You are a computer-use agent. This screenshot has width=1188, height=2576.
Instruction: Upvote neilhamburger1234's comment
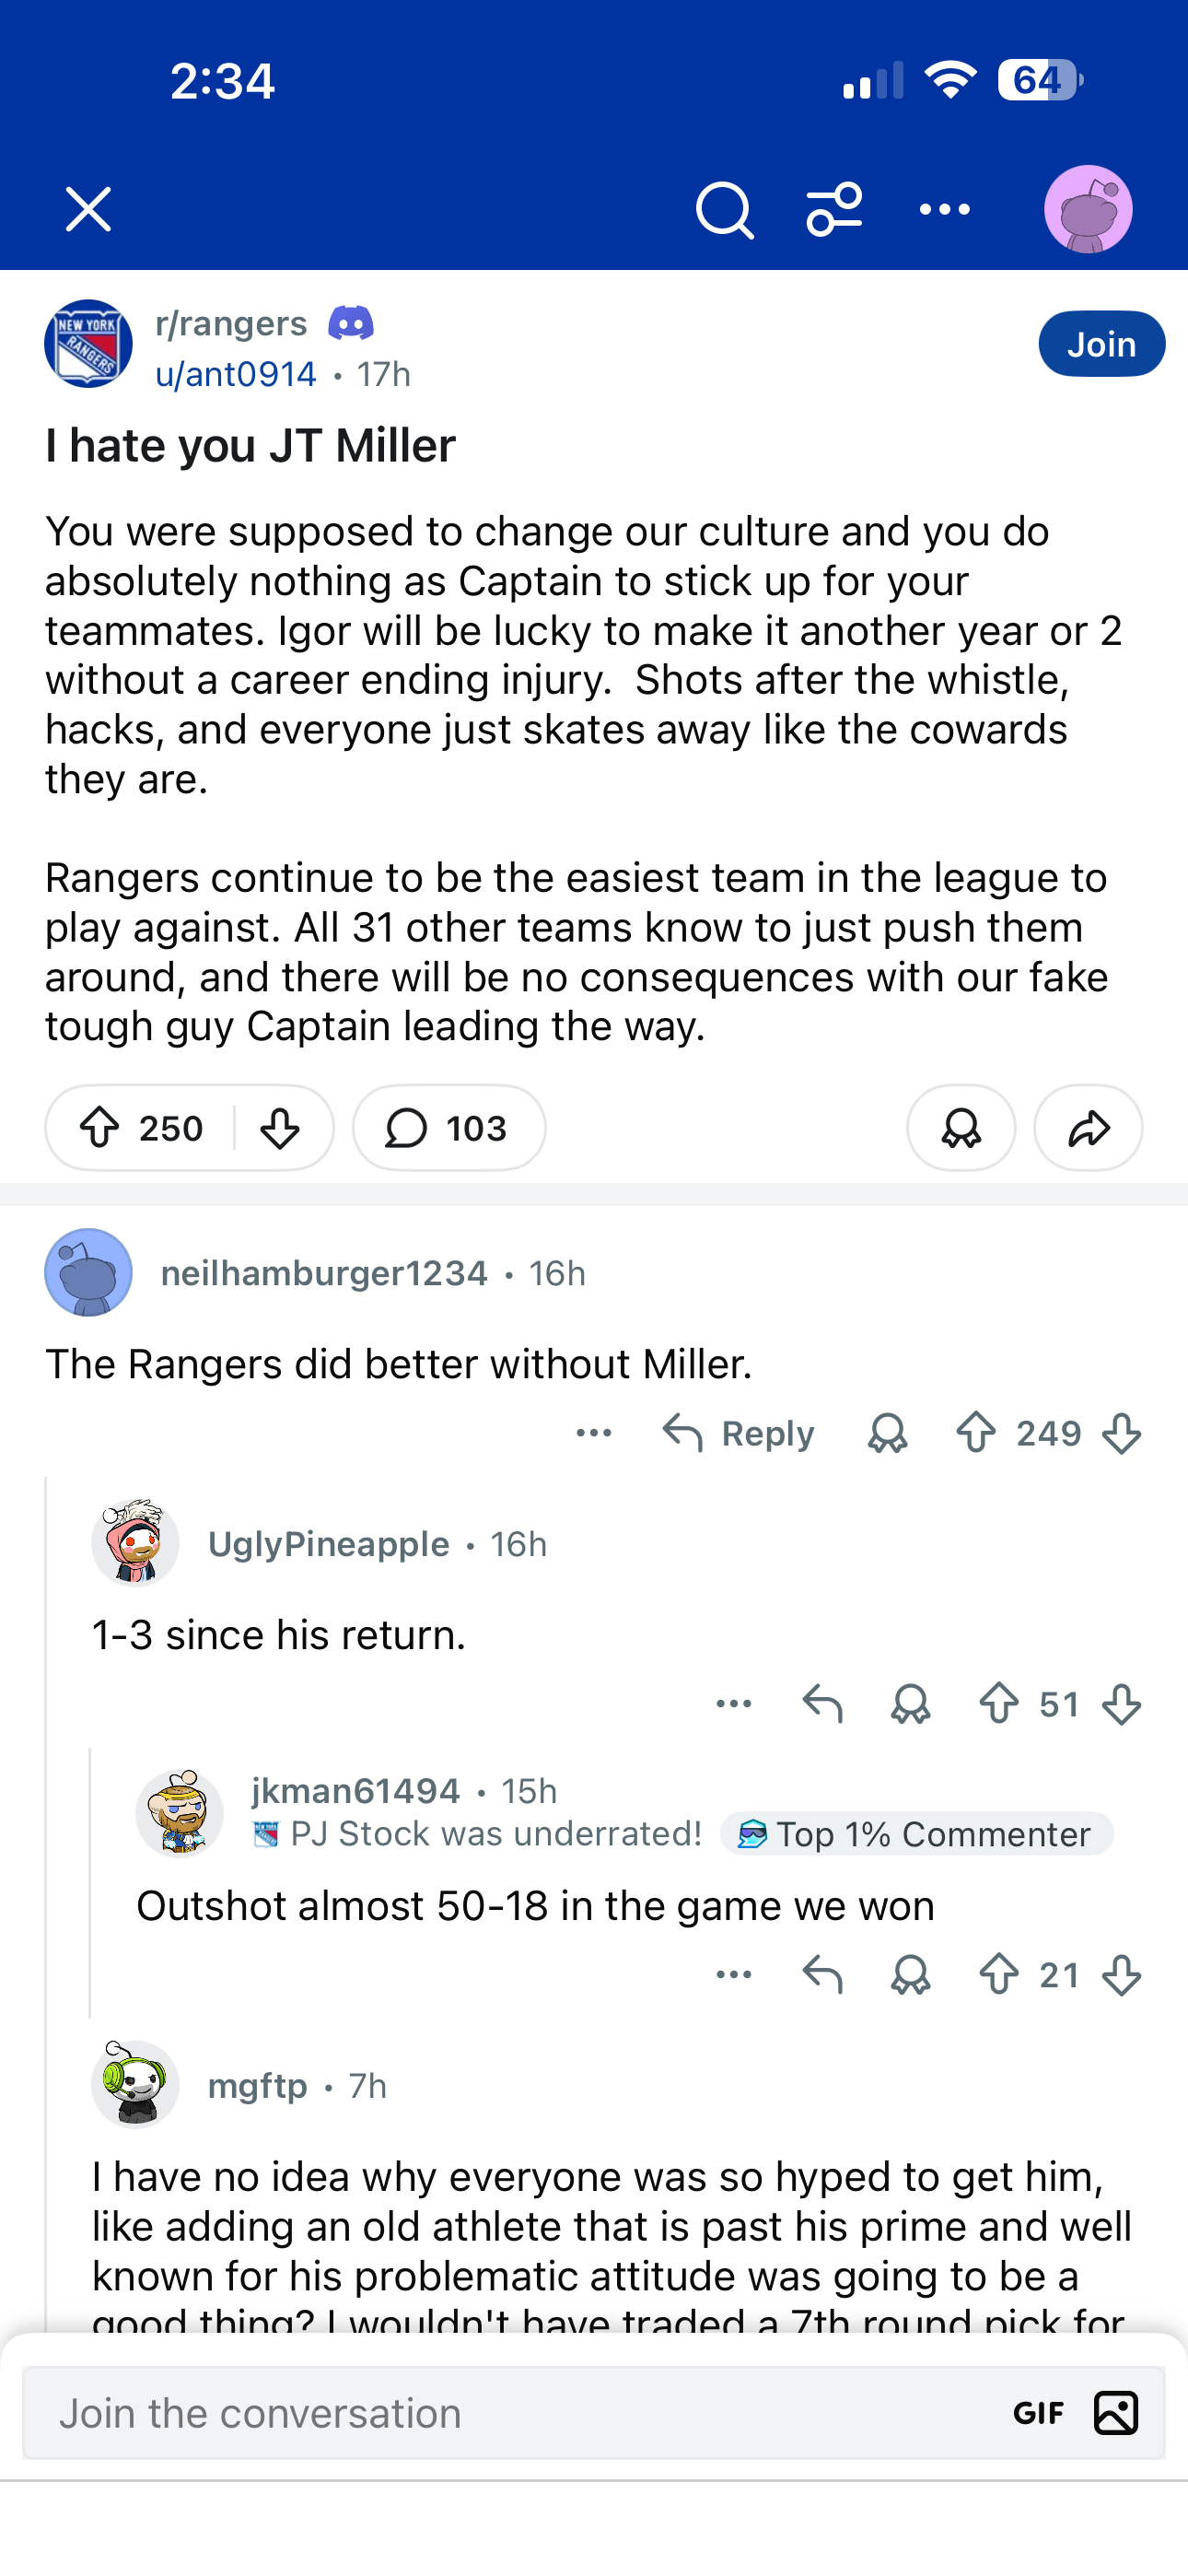[x=976, y=1433]
